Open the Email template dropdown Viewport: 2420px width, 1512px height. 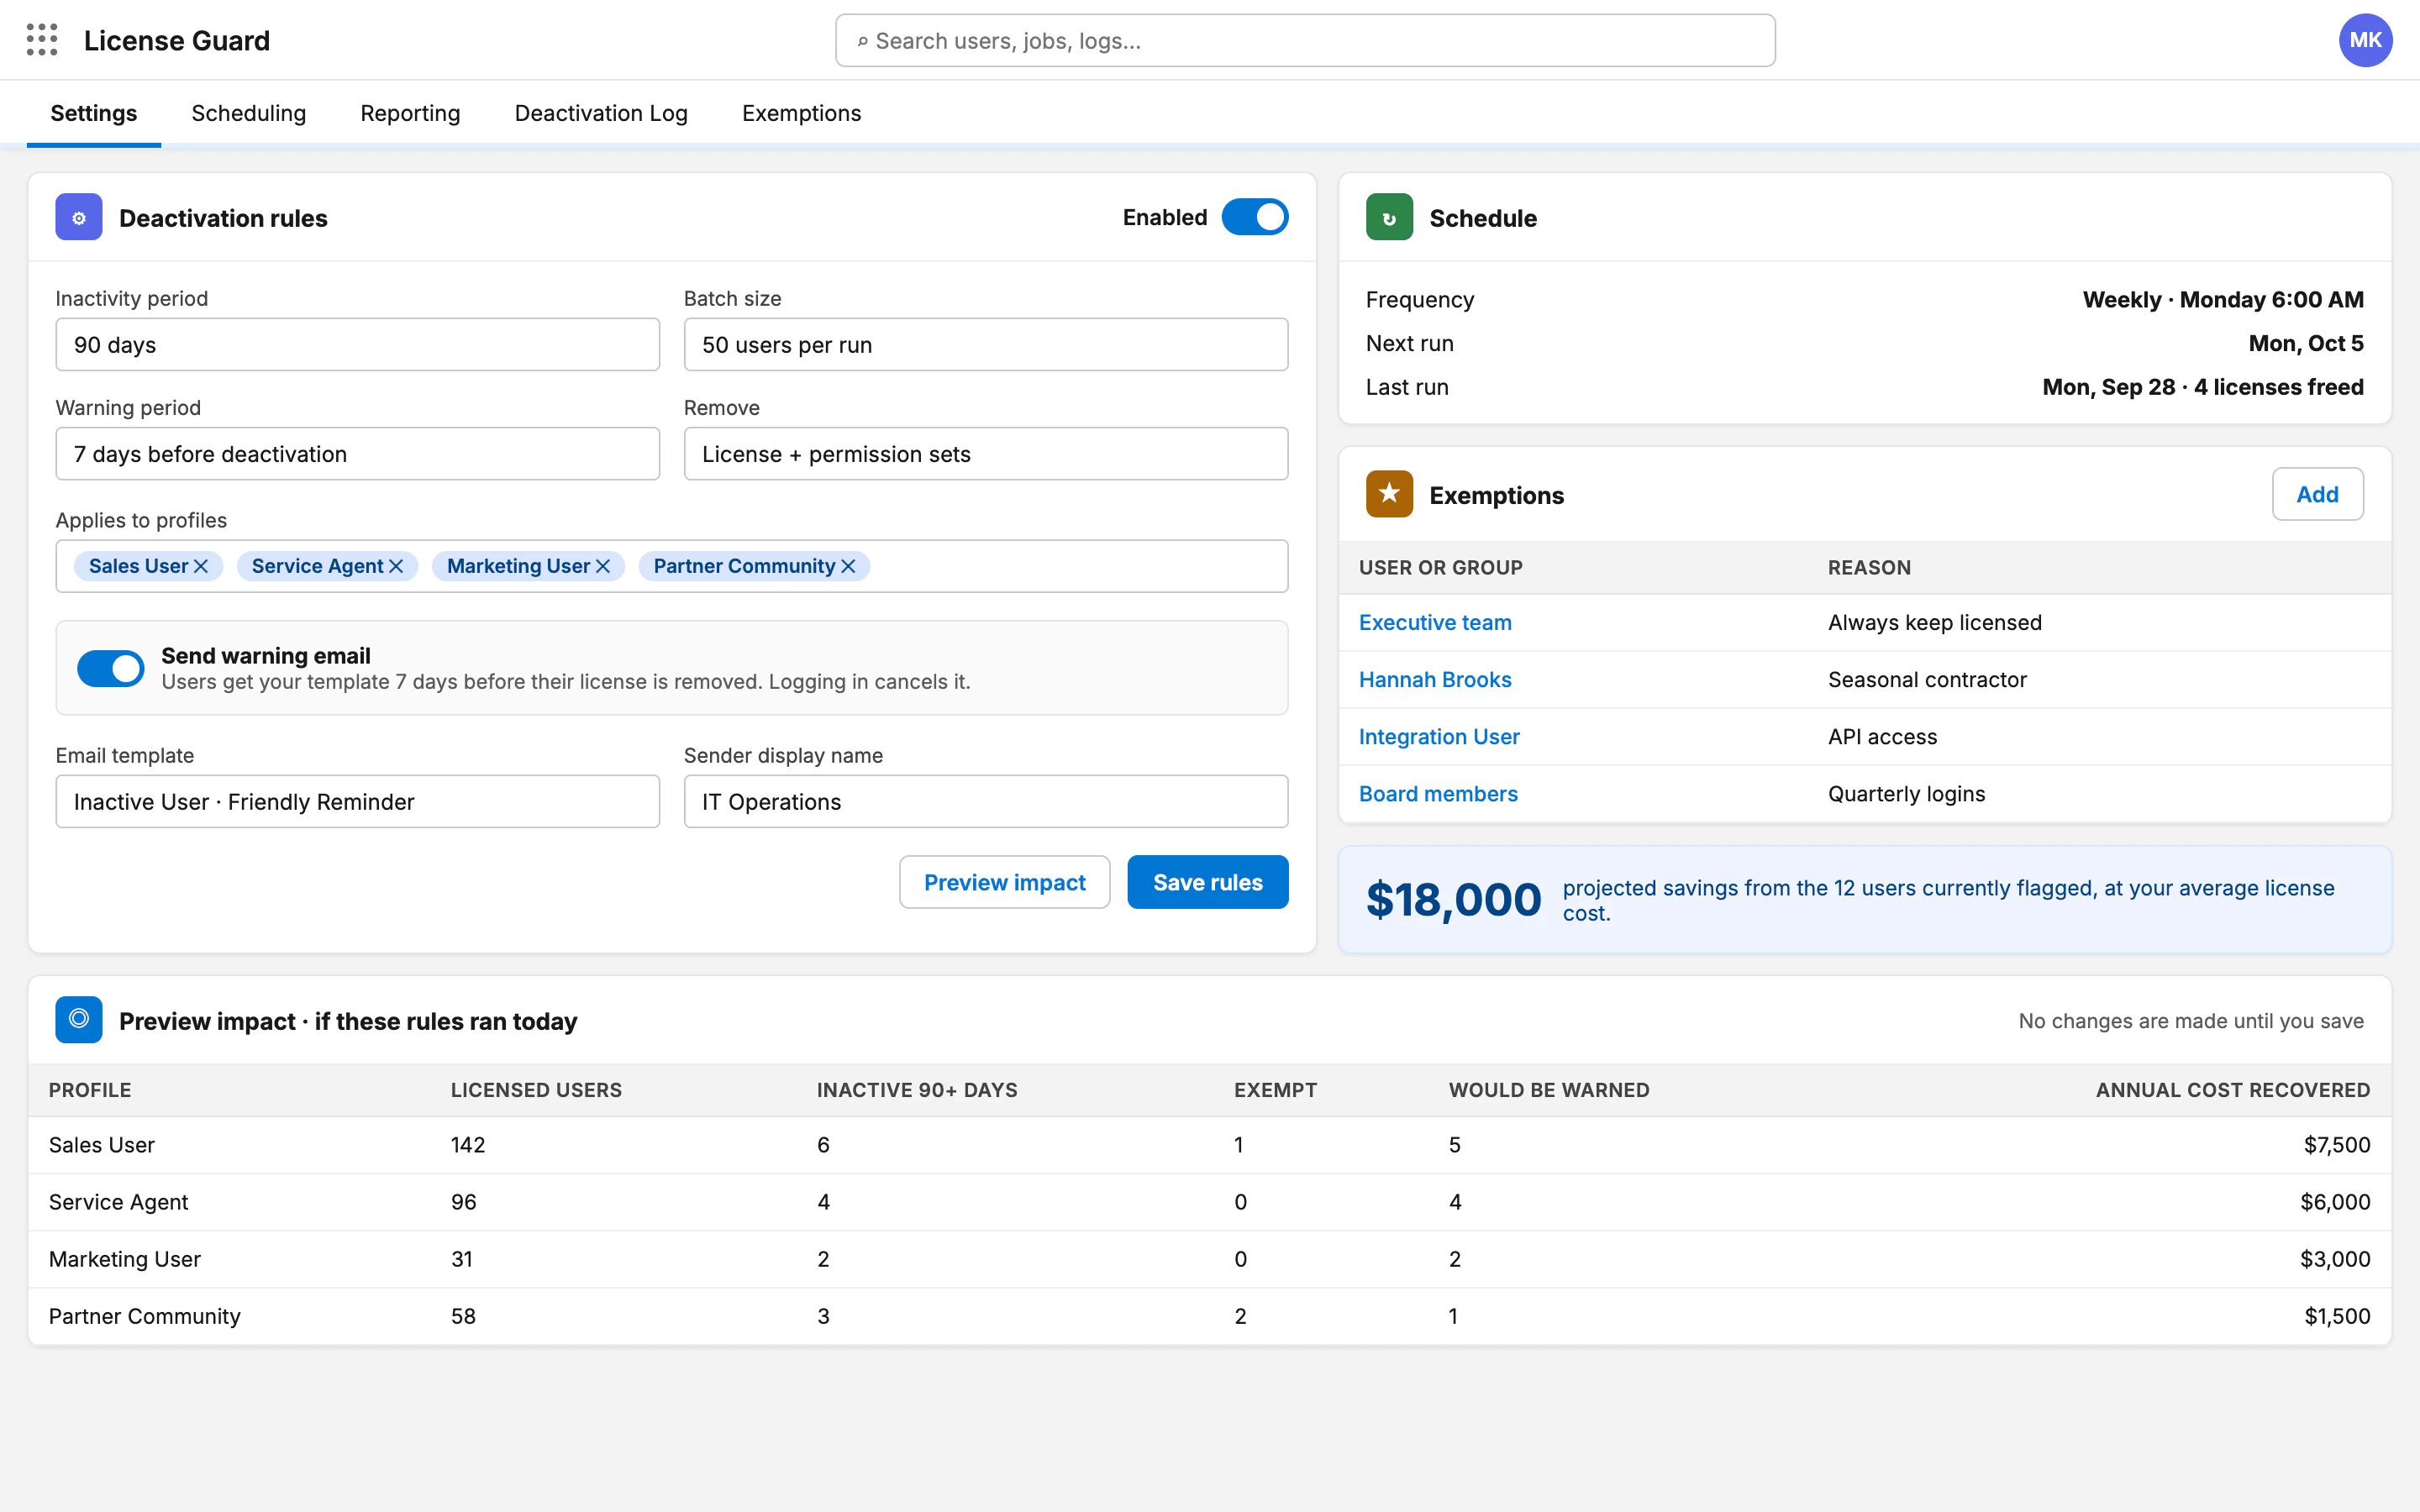357,802
